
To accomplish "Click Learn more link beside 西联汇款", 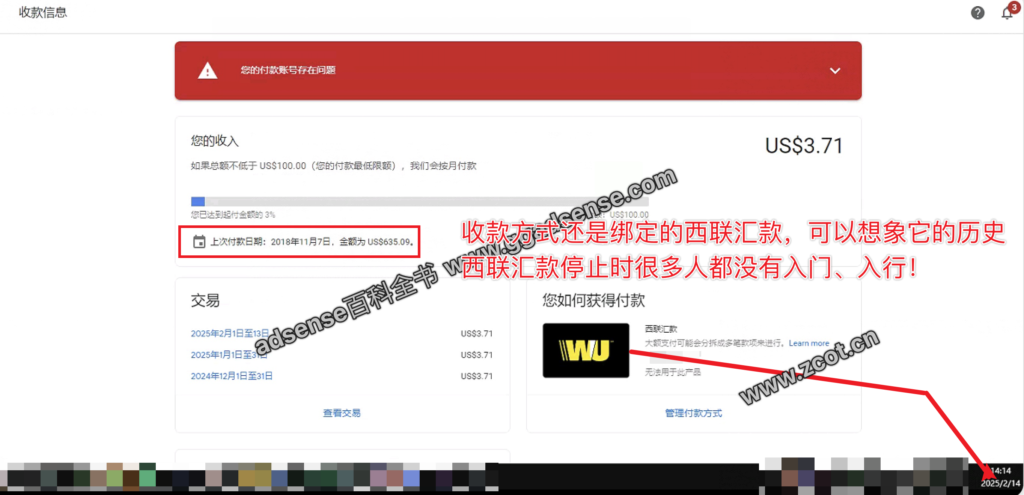I will [x=808, y=343].
